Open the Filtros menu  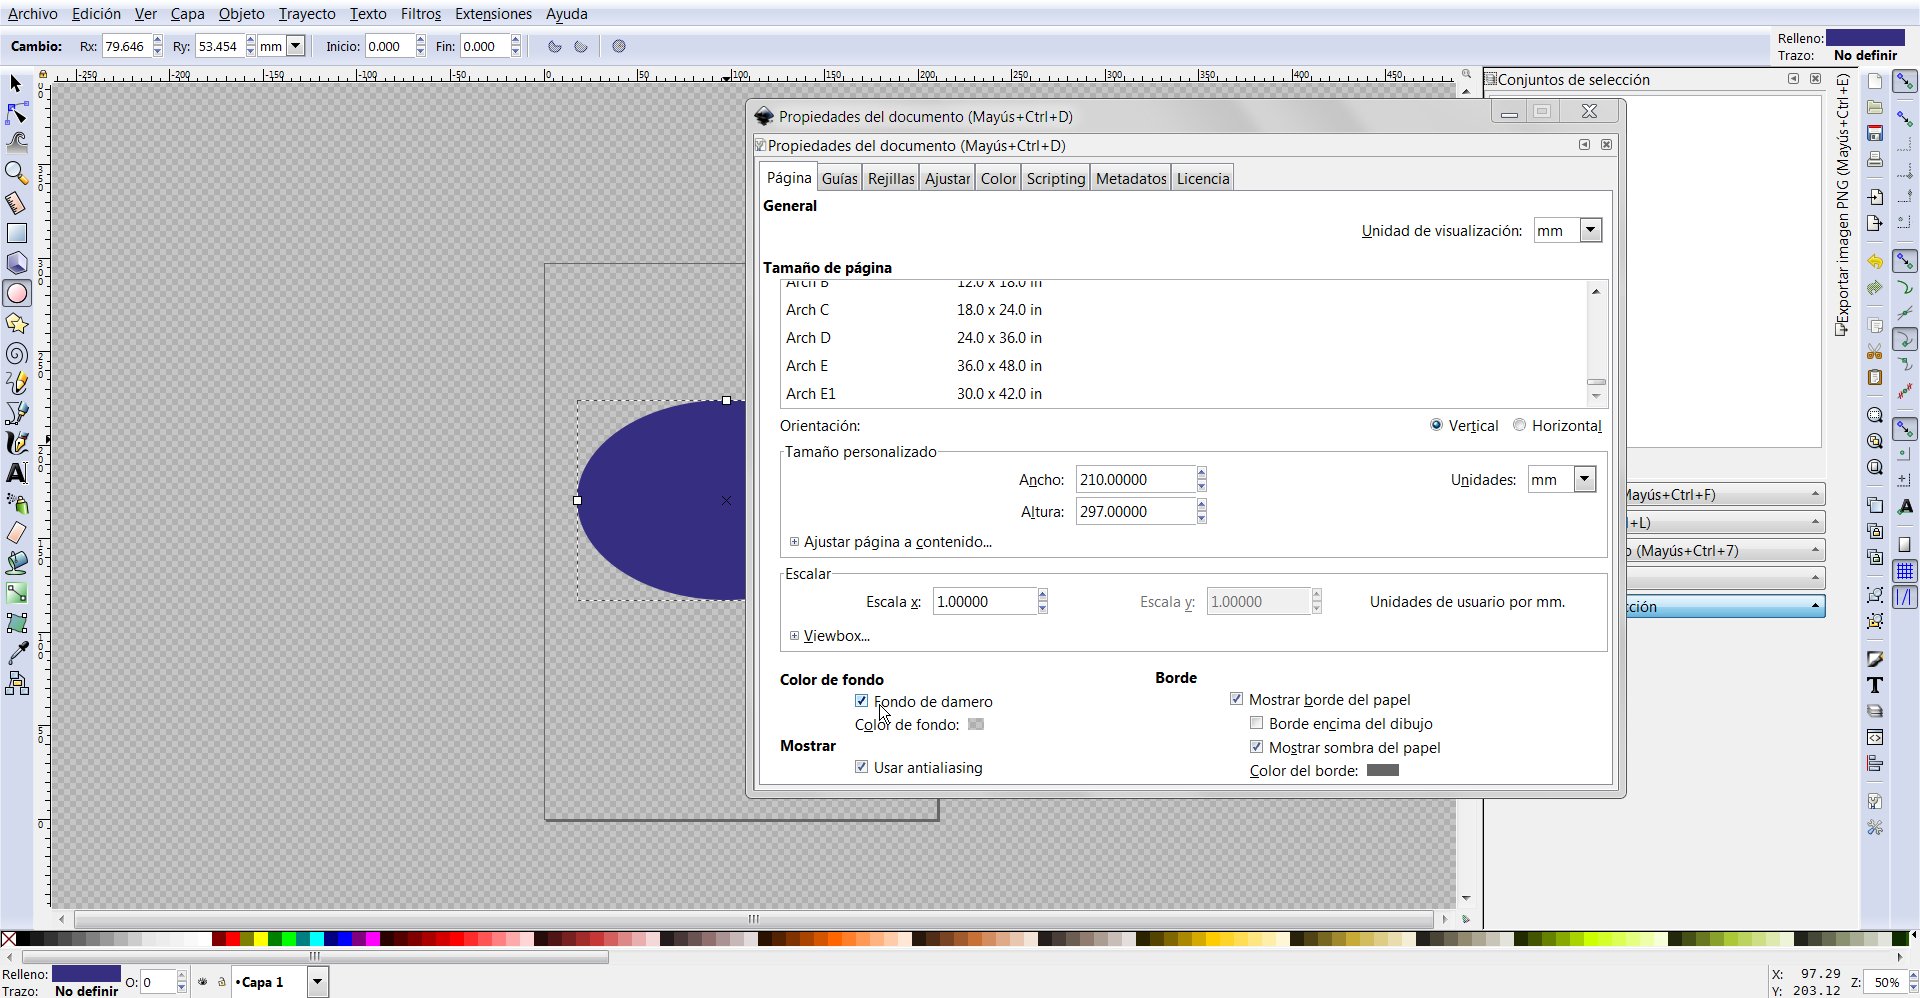pos(420,14)
